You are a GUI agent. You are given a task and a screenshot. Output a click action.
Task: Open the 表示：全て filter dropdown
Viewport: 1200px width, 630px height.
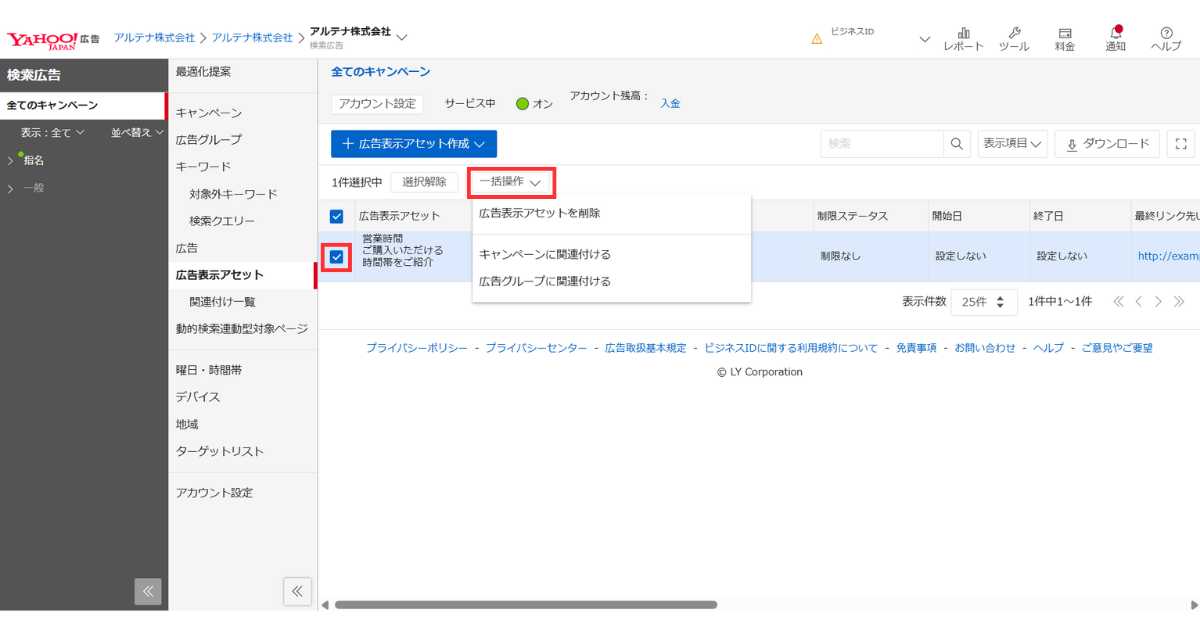pyautogui.click(x=53, y=132)
